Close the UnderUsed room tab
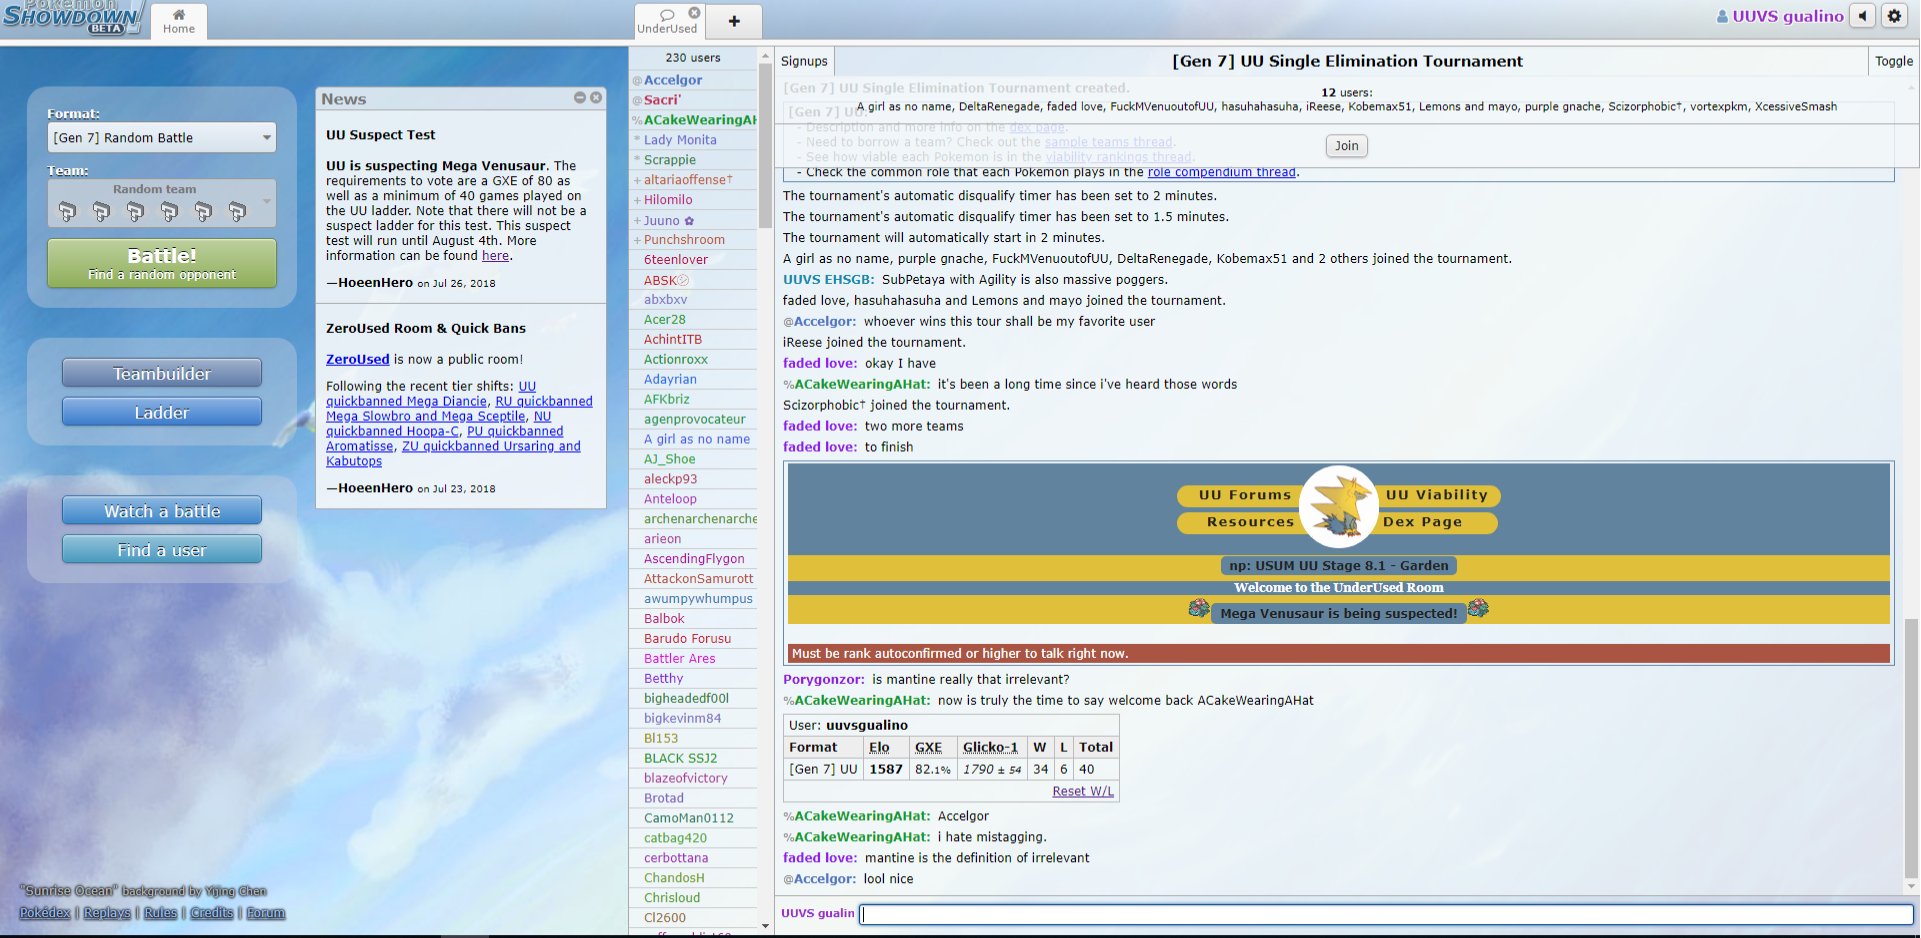1921x938 pixels. coord(694,13)
